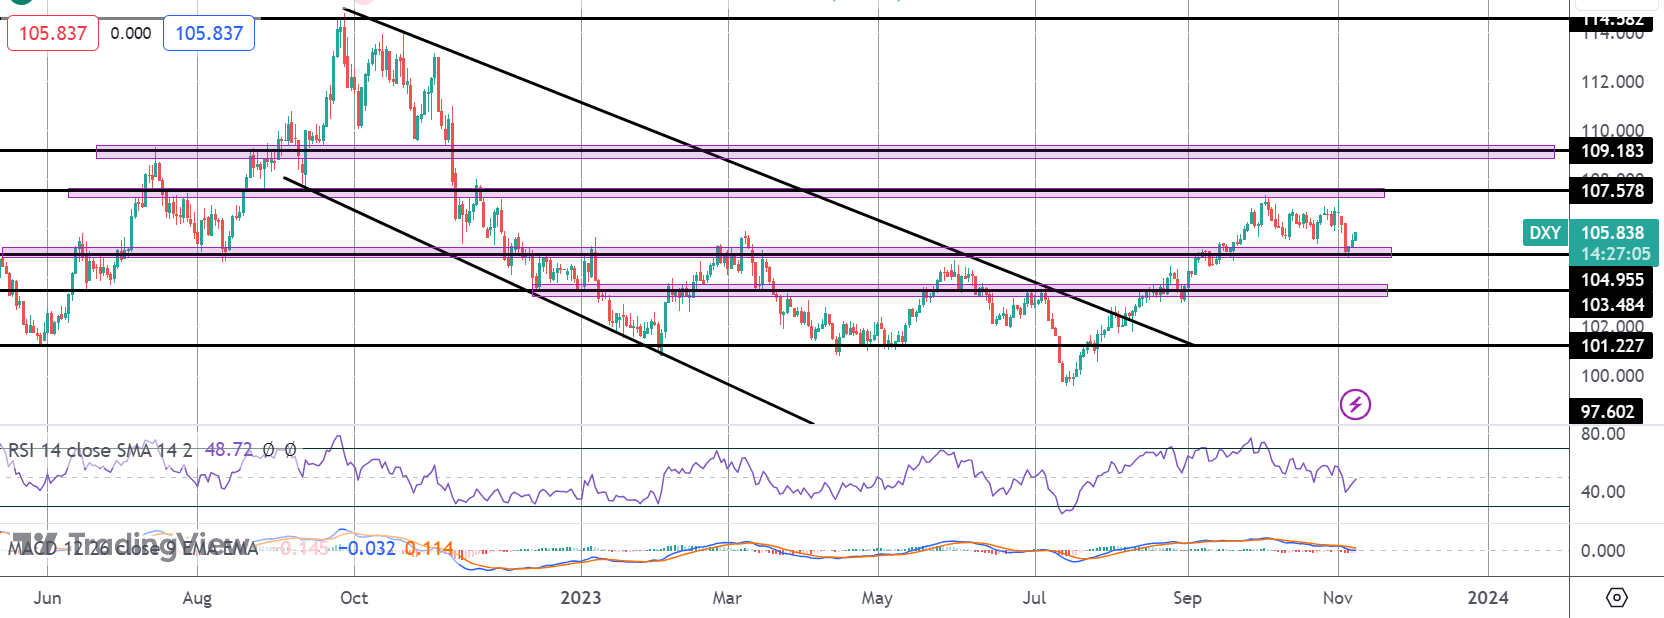This screenshot has height=618, width=1664.
Task: Click the 80.00 RSI scale label
Action: coord(1602,434)
